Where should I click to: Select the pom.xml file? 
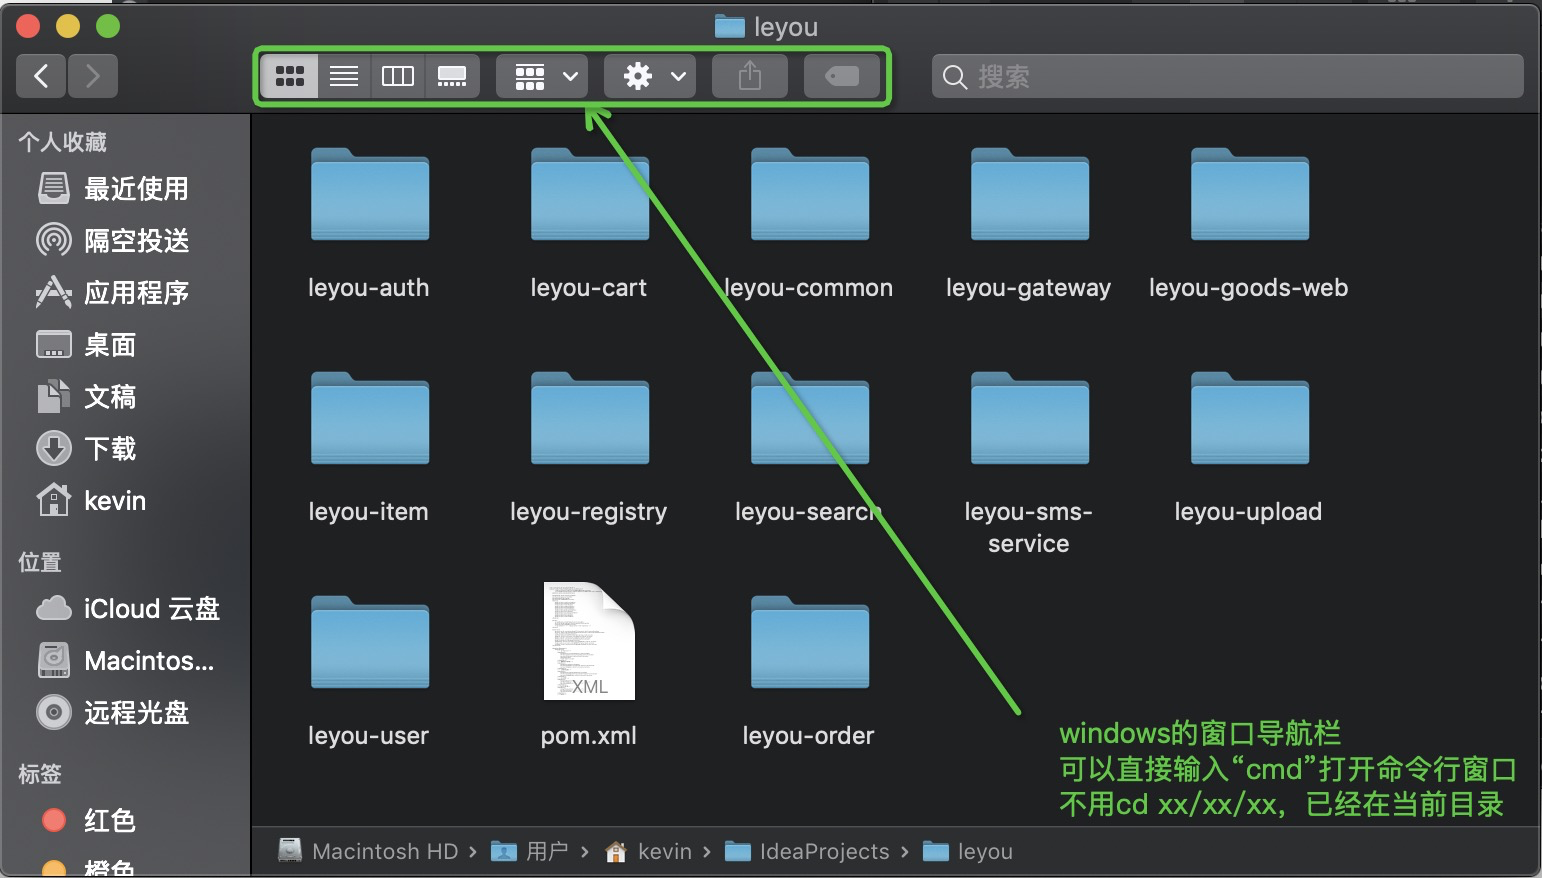click(x=589, y=641)
